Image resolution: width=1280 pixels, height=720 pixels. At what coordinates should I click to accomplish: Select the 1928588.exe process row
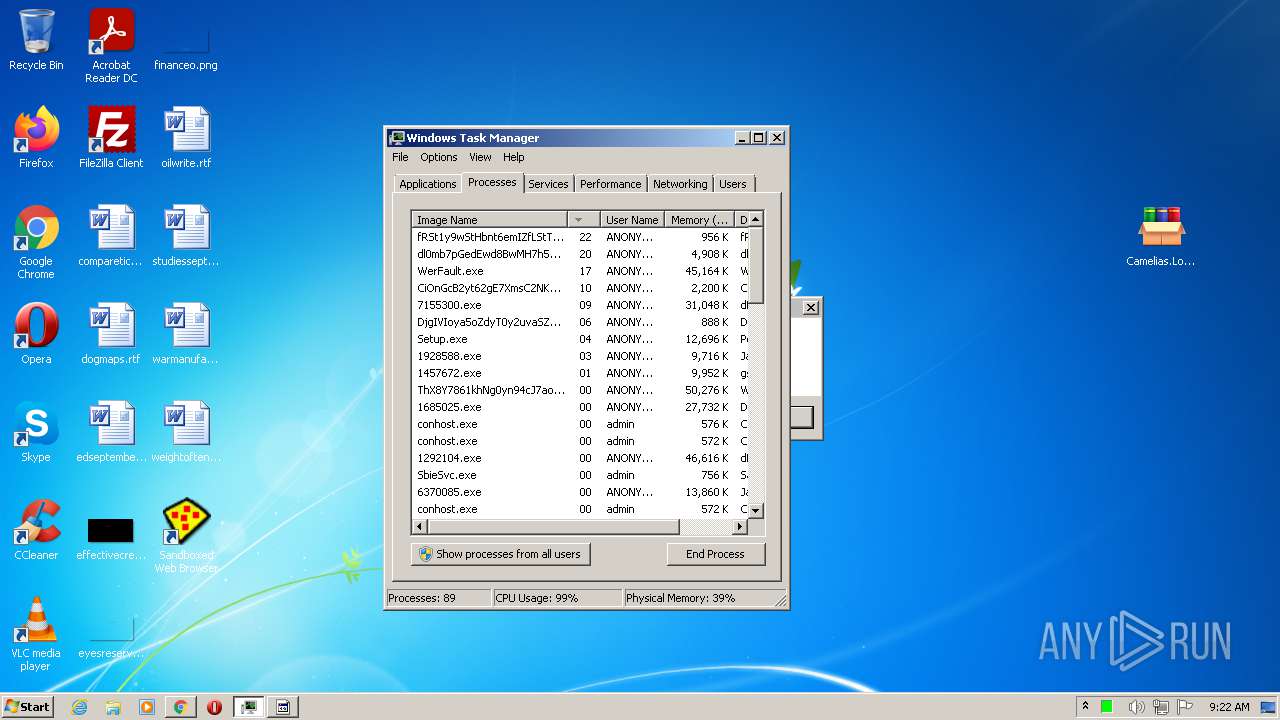pyautogui.click(x=580, y=356)
